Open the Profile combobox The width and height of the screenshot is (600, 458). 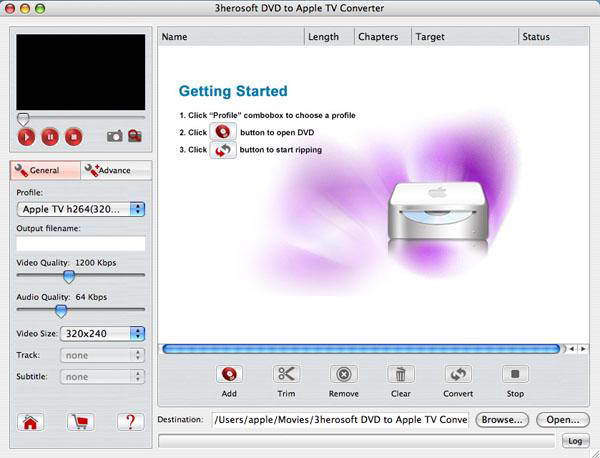81,209
